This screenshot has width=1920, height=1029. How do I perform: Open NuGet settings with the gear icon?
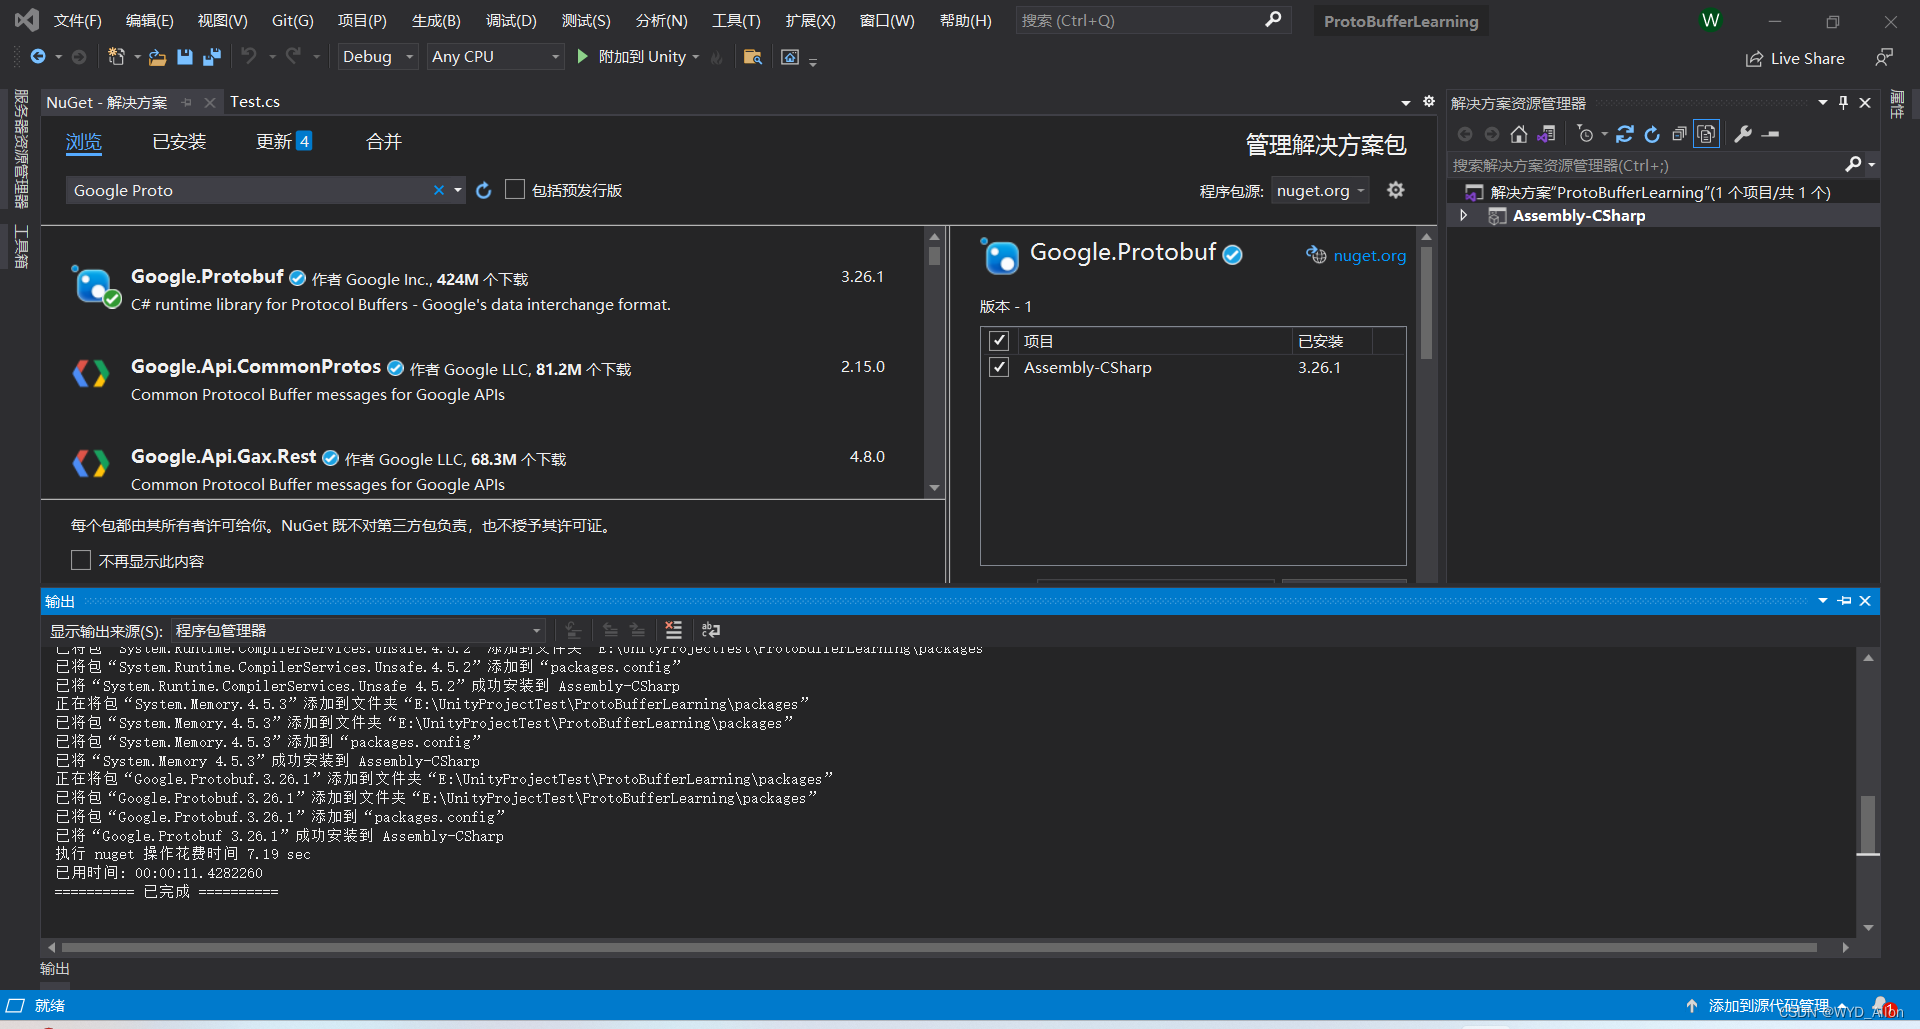click(x=1396, y=190)
